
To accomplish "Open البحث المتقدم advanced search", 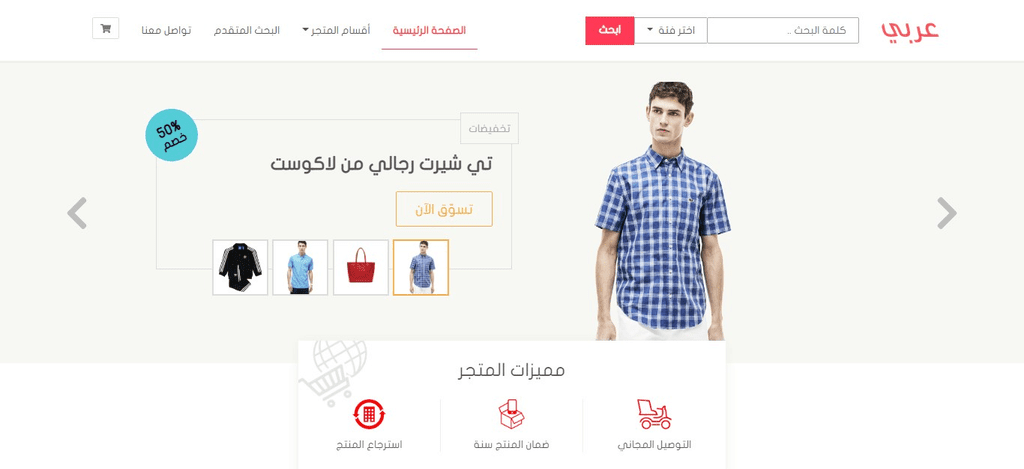I will (x=247, y=30).
